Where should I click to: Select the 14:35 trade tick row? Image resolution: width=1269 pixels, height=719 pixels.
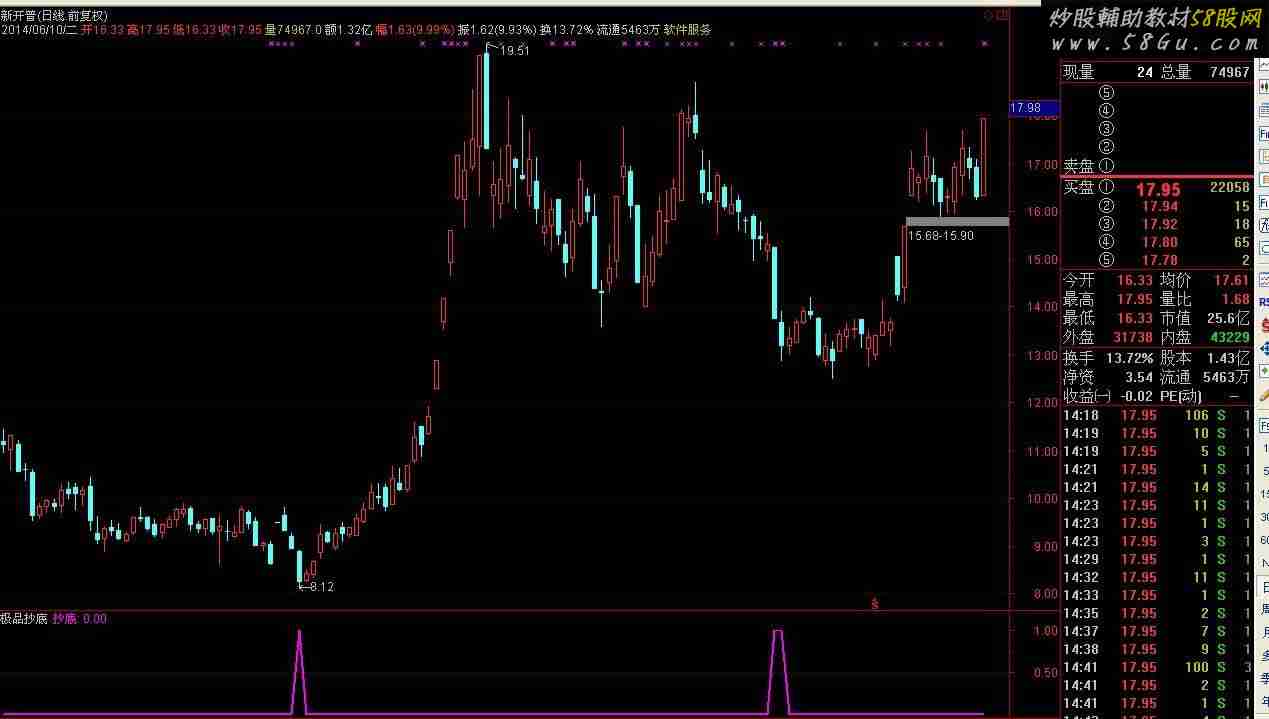(x=1155, y=613)
